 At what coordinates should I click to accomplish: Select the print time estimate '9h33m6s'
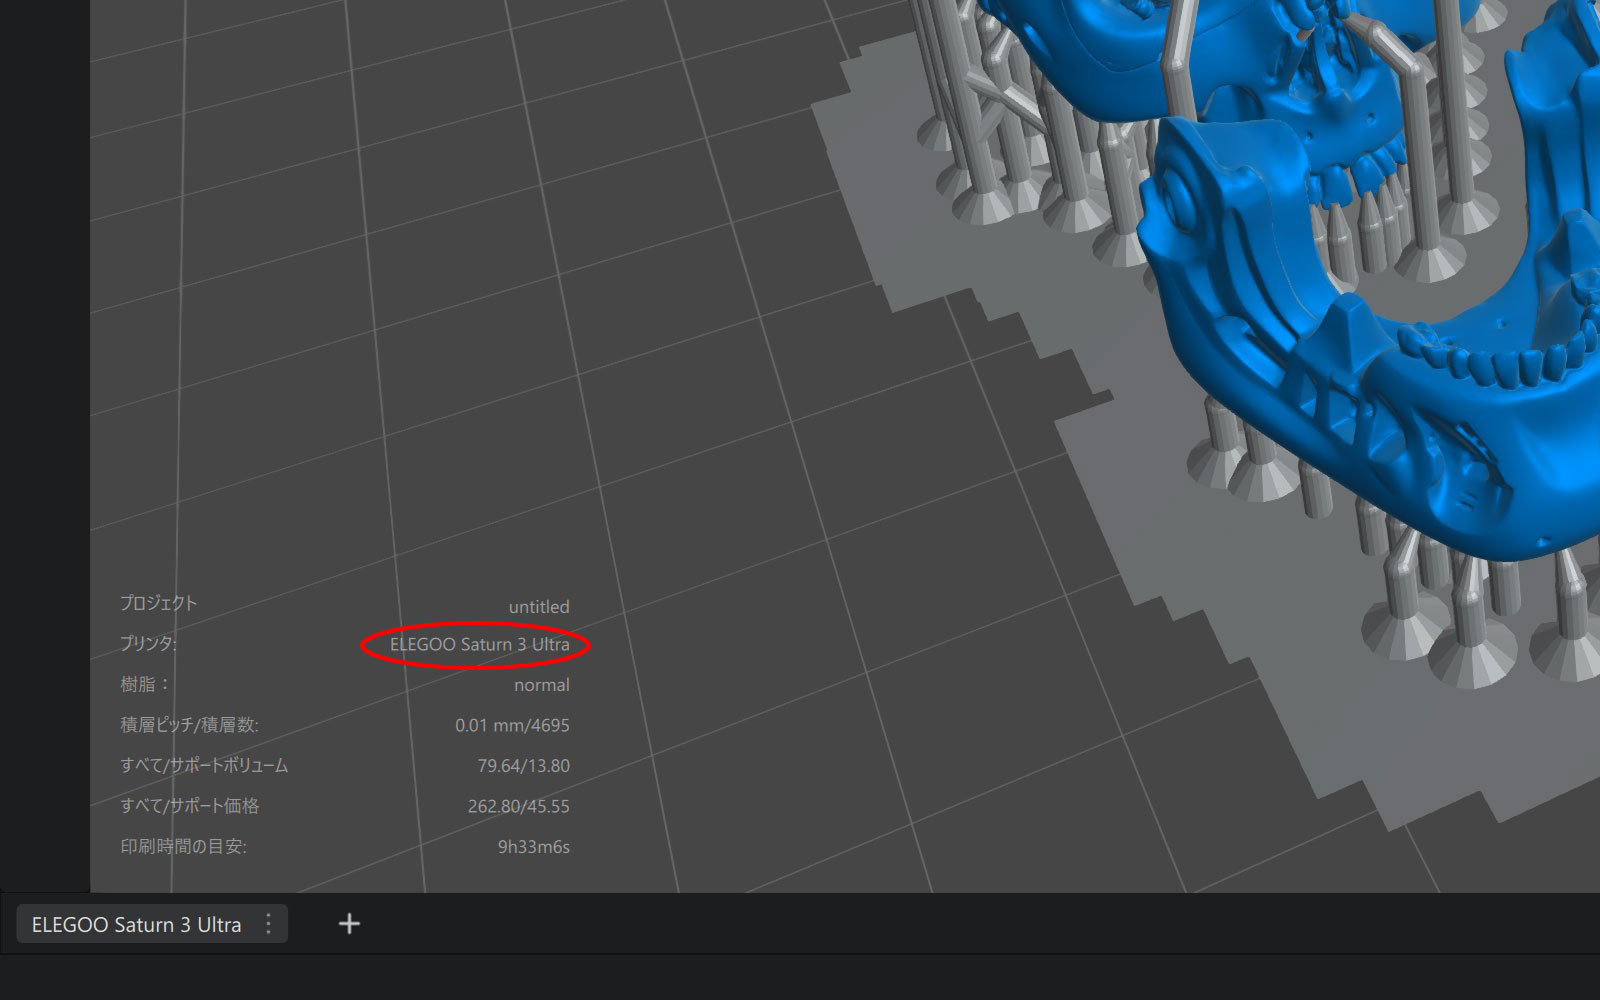pos(534,847)
